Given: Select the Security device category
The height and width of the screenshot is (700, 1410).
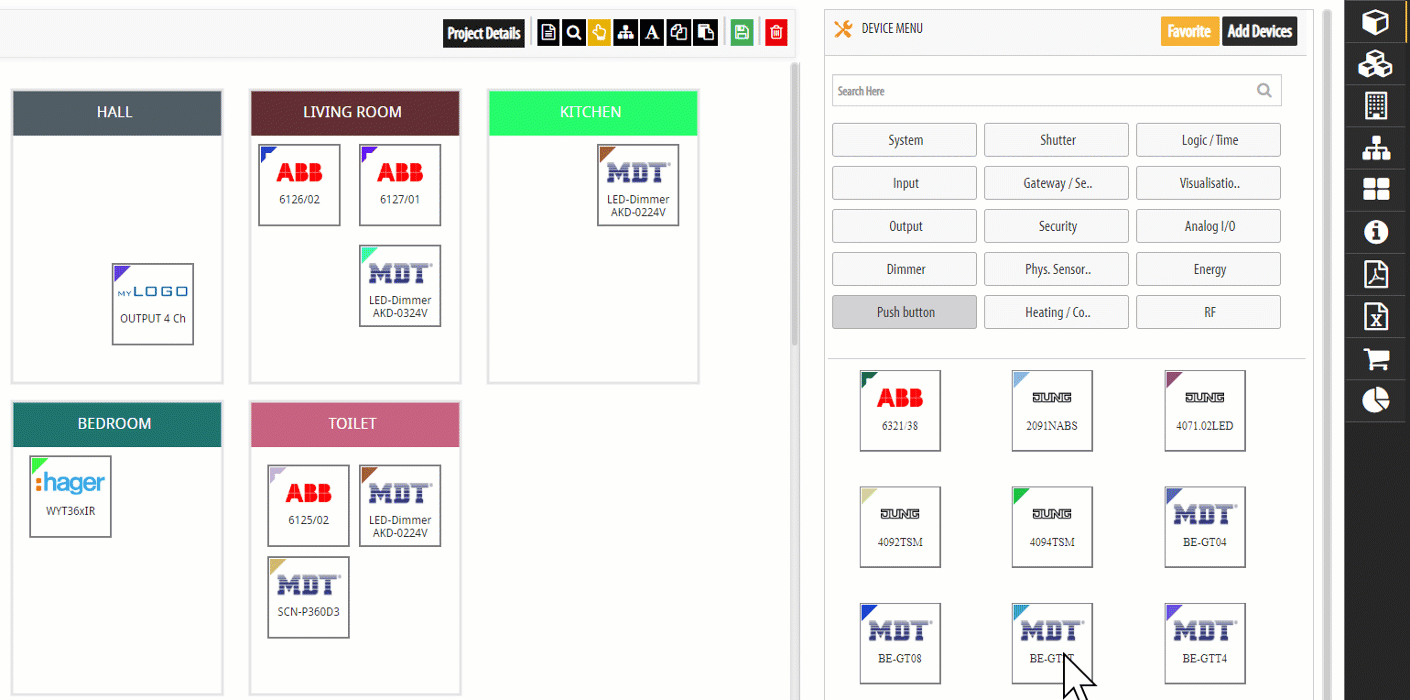Looking at the screenshot, I should coord(1057,226).
